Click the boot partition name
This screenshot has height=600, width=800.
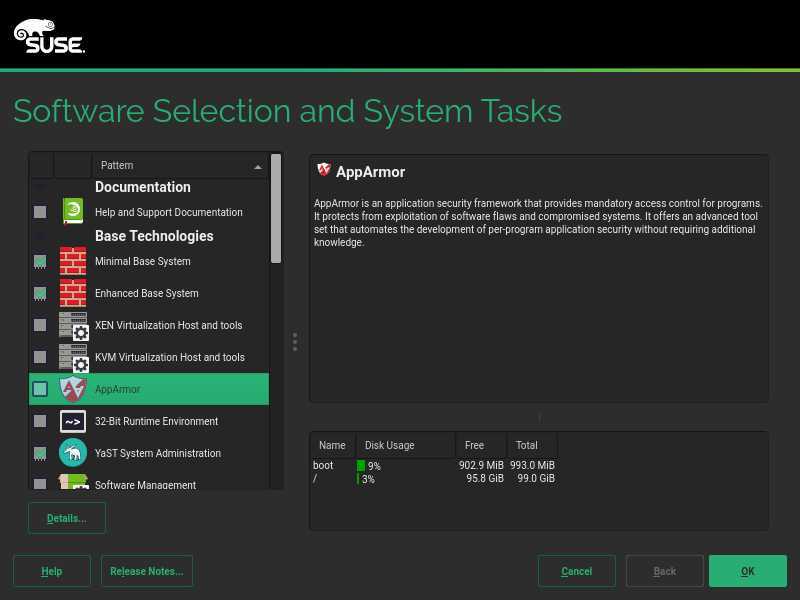323,465
